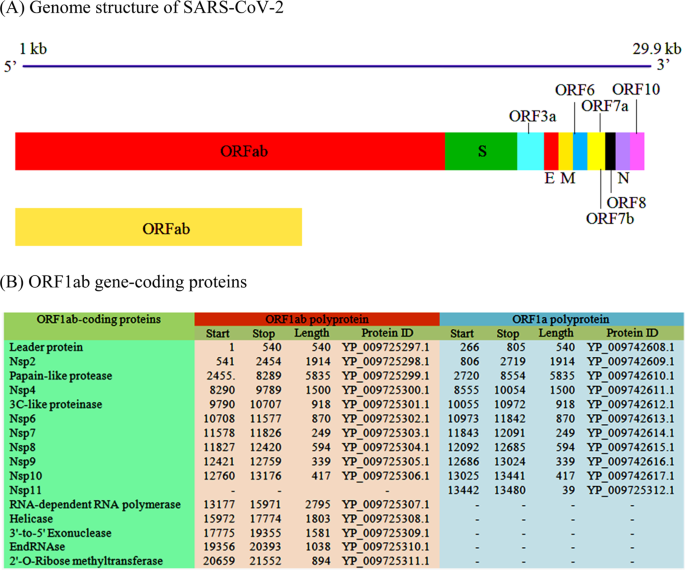Select the green S gene segment
685x570 pixels.
(481, 151)
